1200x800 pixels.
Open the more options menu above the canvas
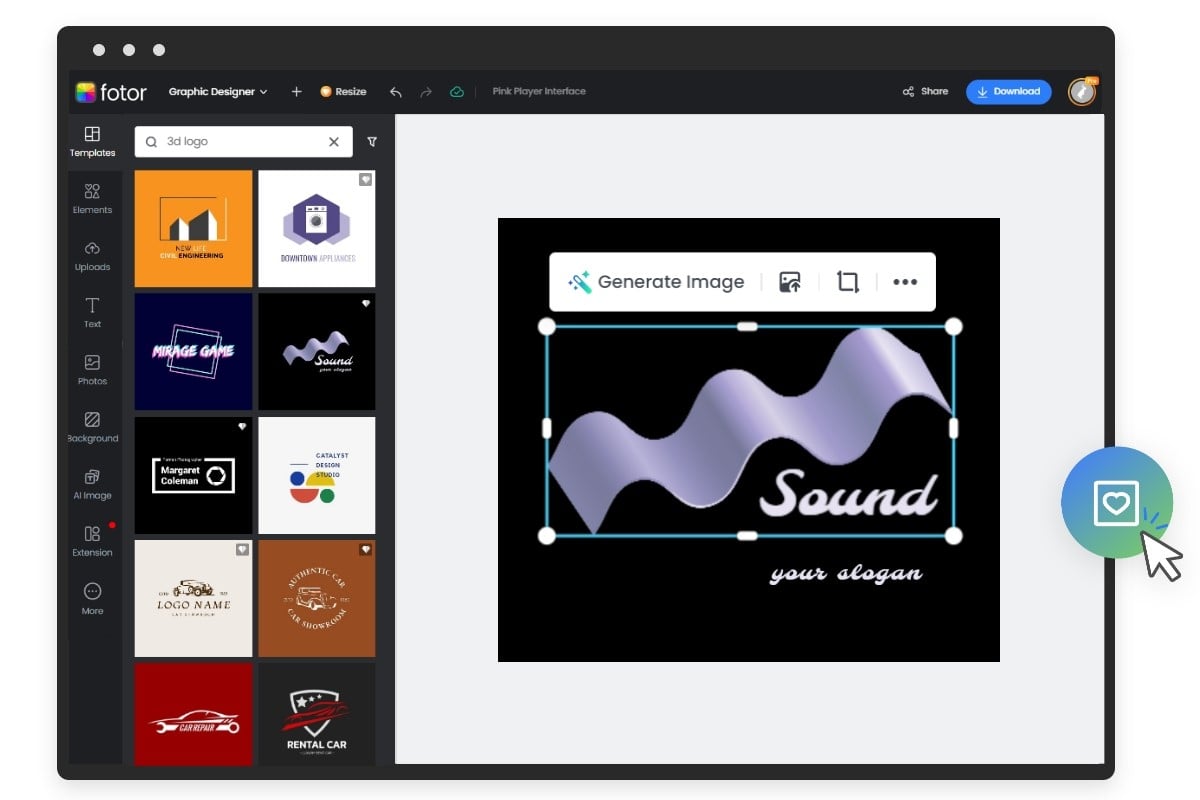[x=905, y=281]
